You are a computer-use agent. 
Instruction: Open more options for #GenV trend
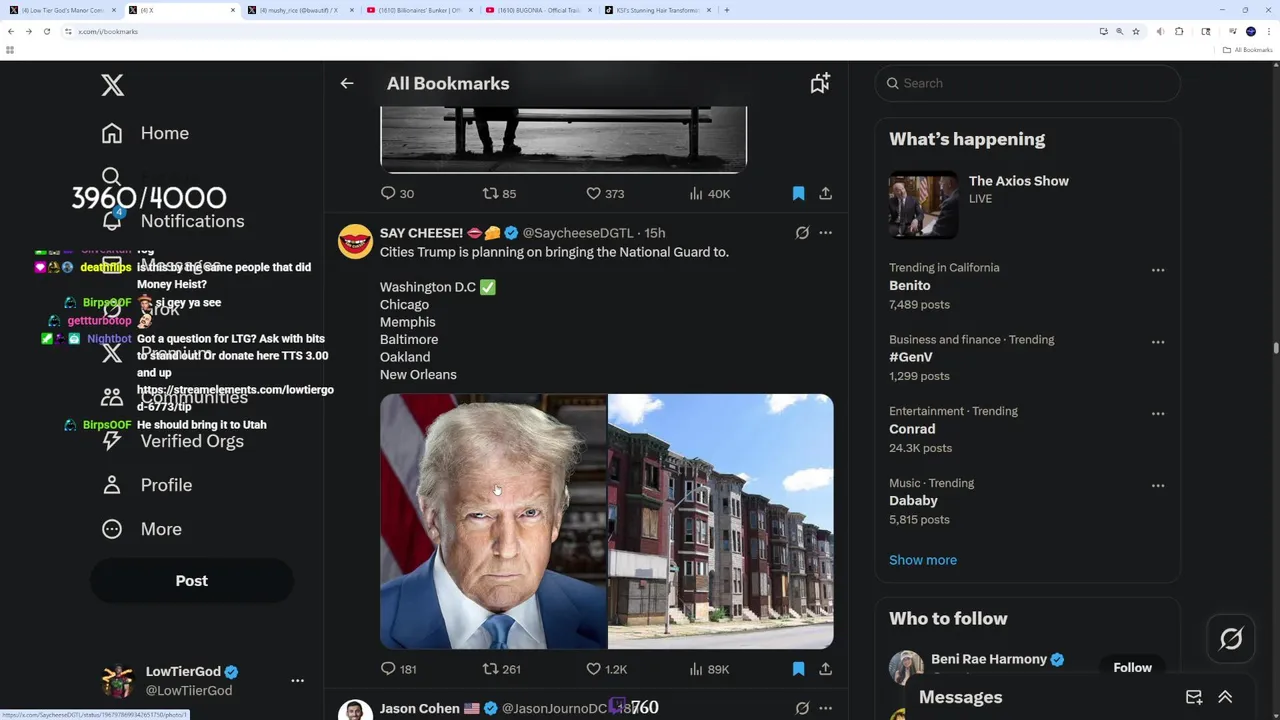[x=1158, y=342]
